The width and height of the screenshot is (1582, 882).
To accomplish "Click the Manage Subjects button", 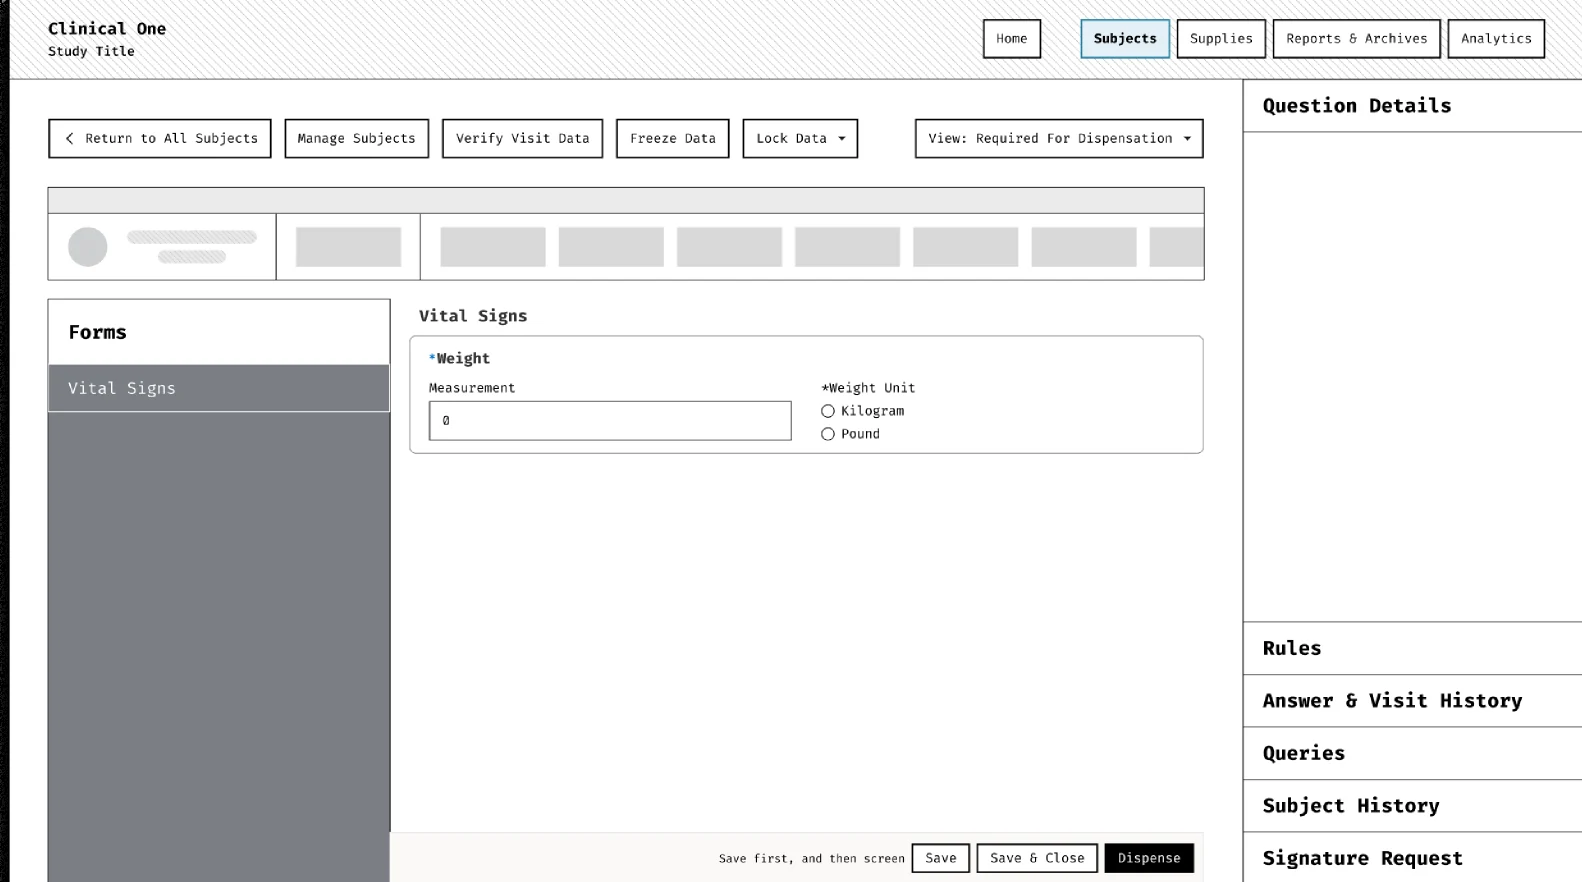I will 356,139.
